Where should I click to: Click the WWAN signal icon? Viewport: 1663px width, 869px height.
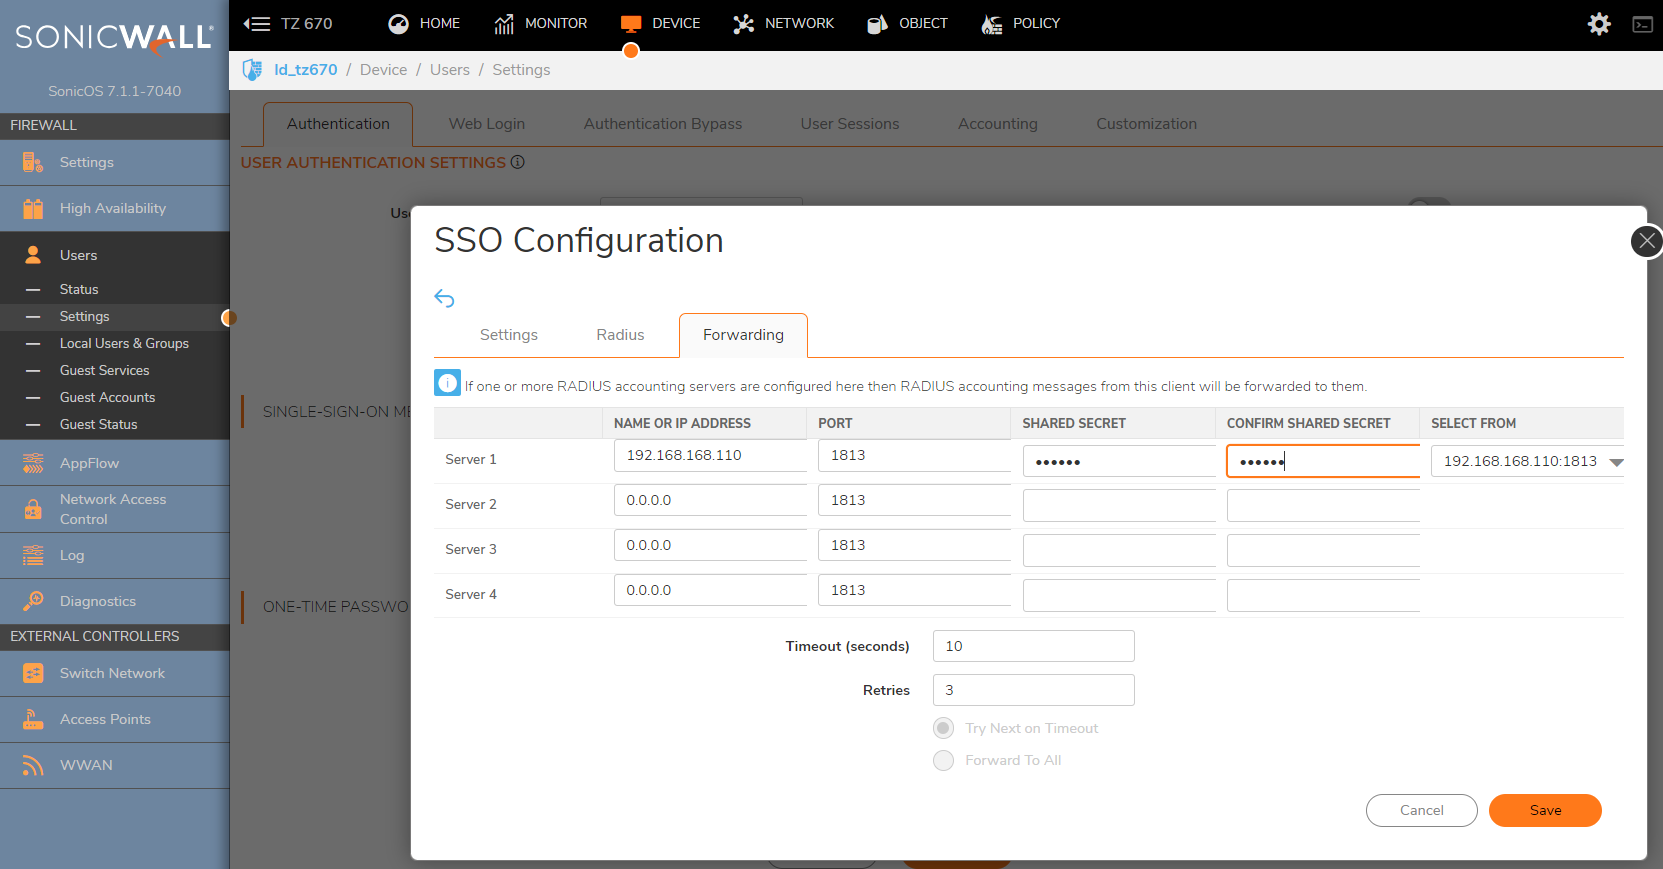33,765
